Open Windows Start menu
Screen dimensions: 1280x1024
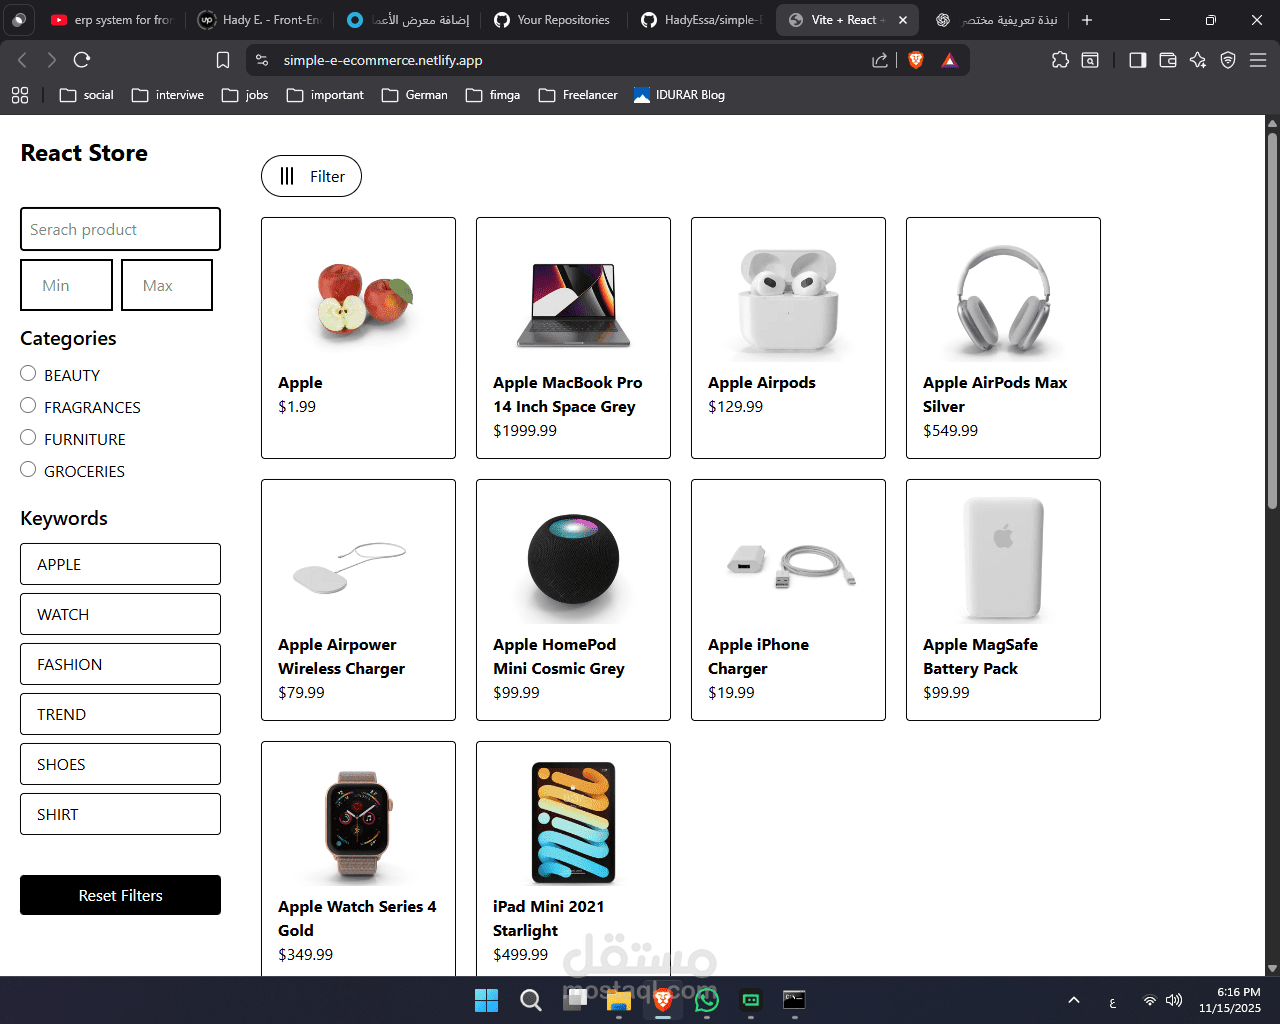coord(487,1000)
